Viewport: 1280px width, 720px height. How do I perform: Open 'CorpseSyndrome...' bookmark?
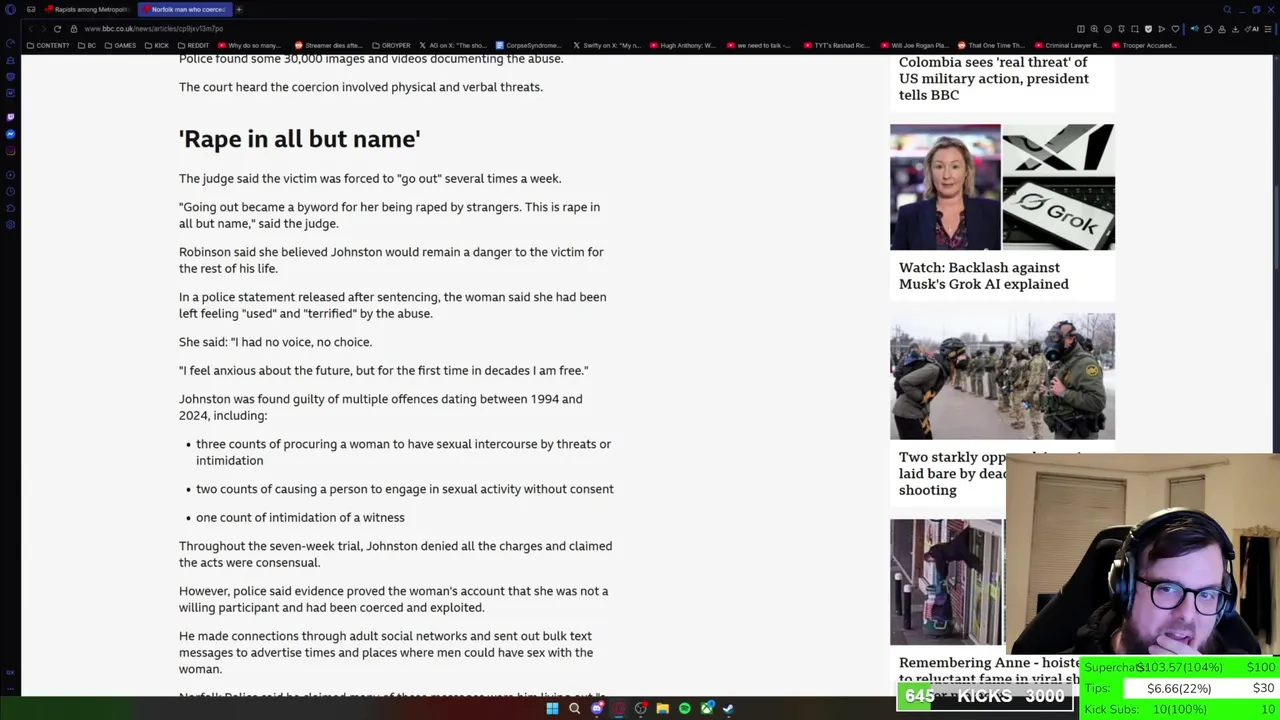[530, 45]
